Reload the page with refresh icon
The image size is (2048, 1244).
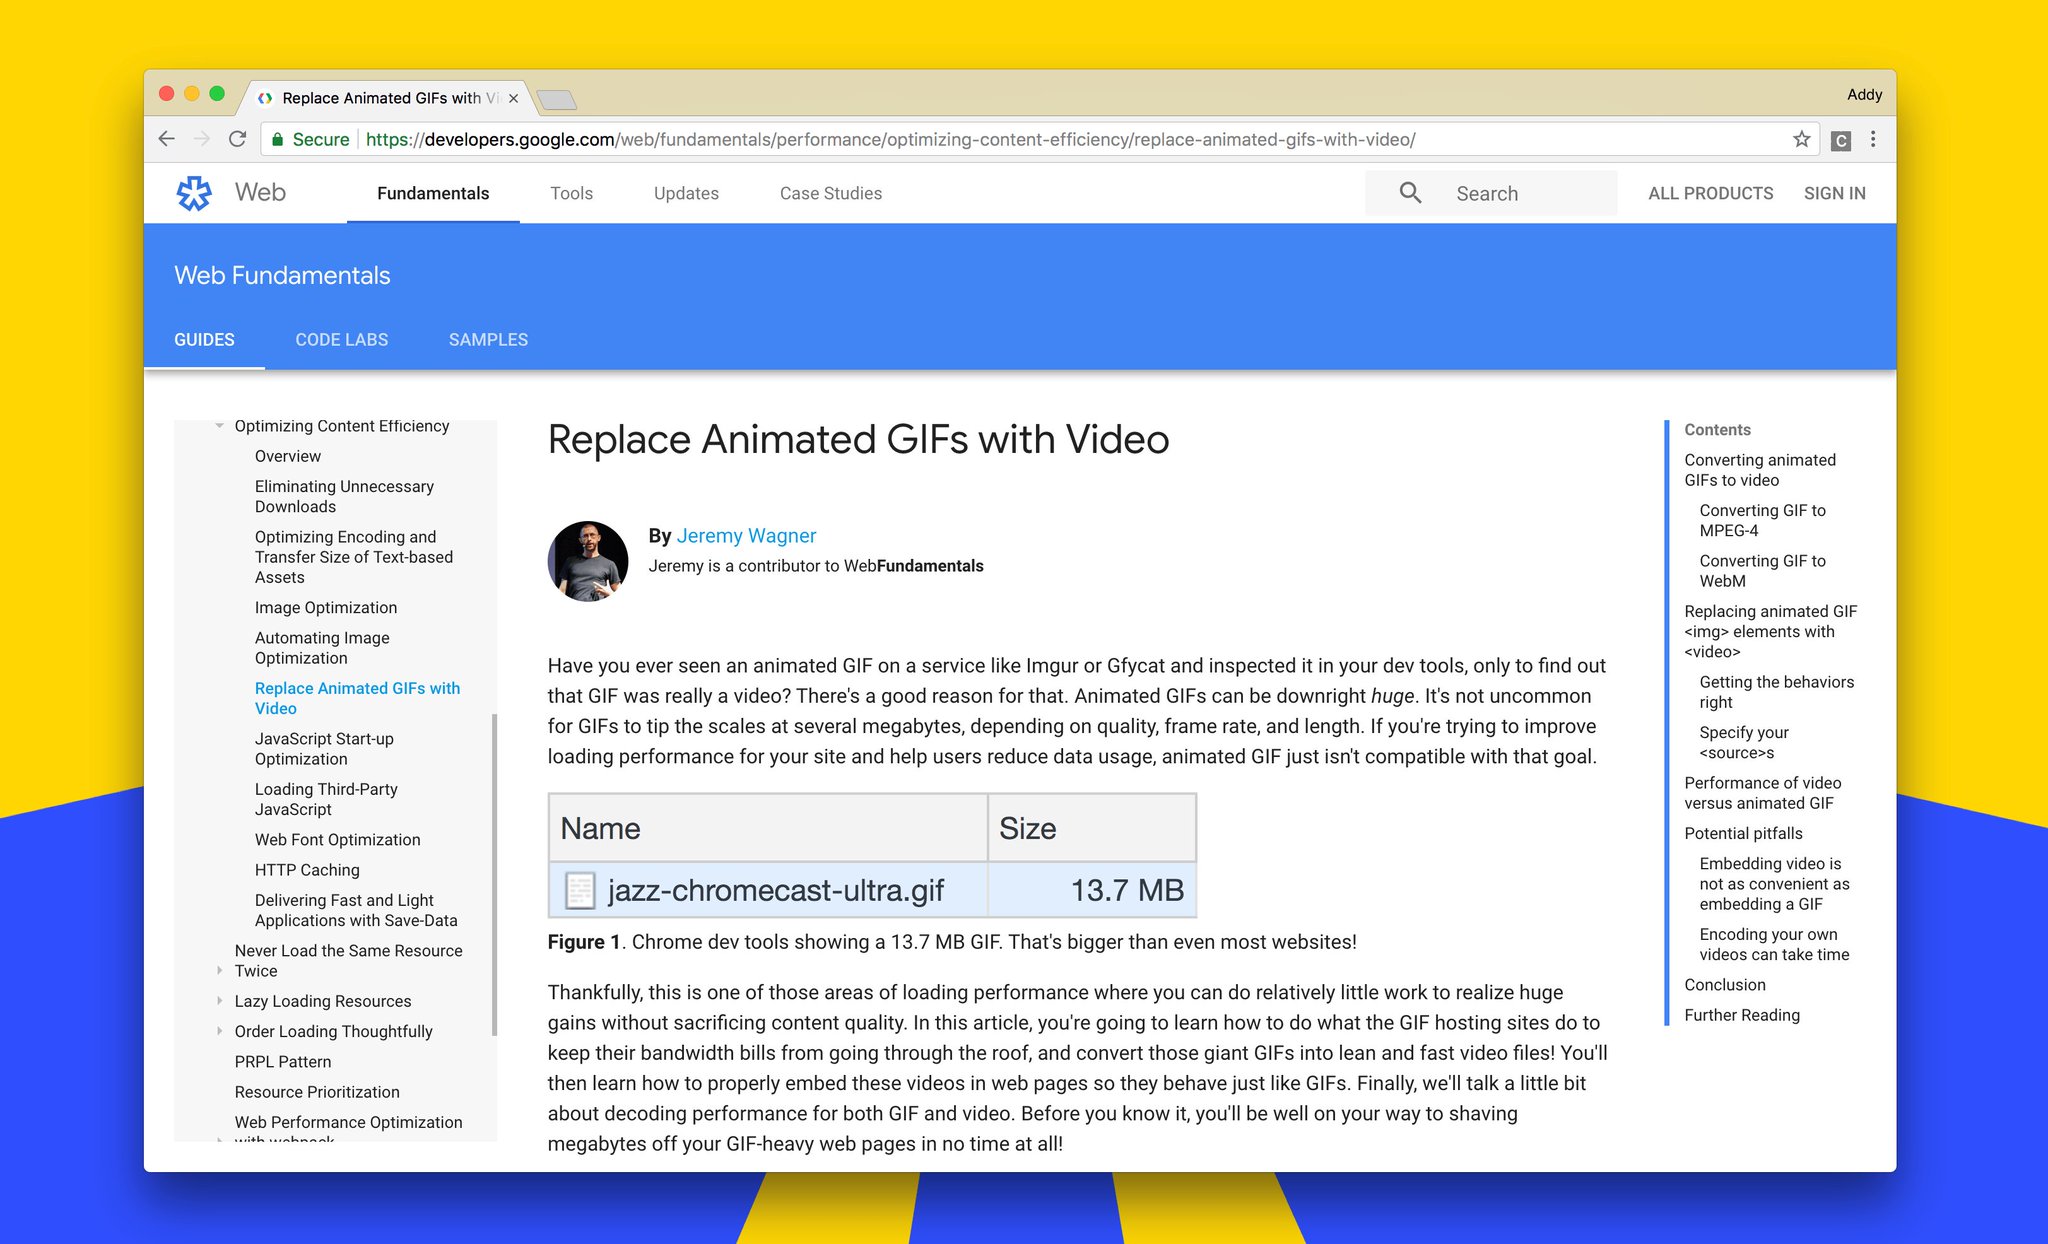[x=237, y=139]
